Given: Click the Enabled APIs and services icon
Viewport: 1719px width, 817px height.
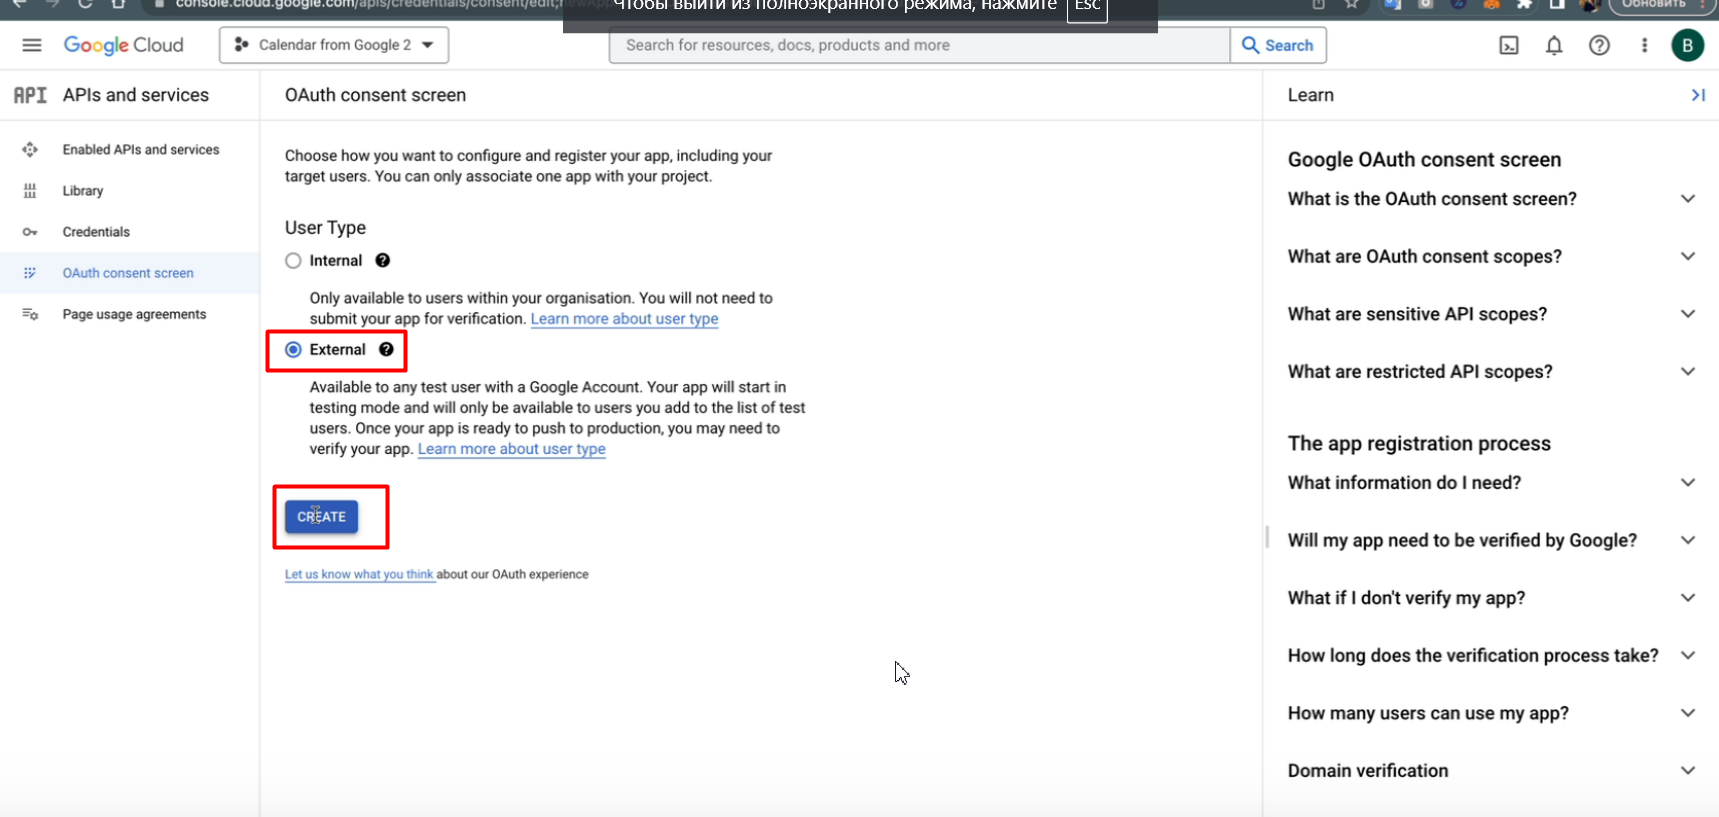Looking at the screenshot, I should [x=30, y=150].
